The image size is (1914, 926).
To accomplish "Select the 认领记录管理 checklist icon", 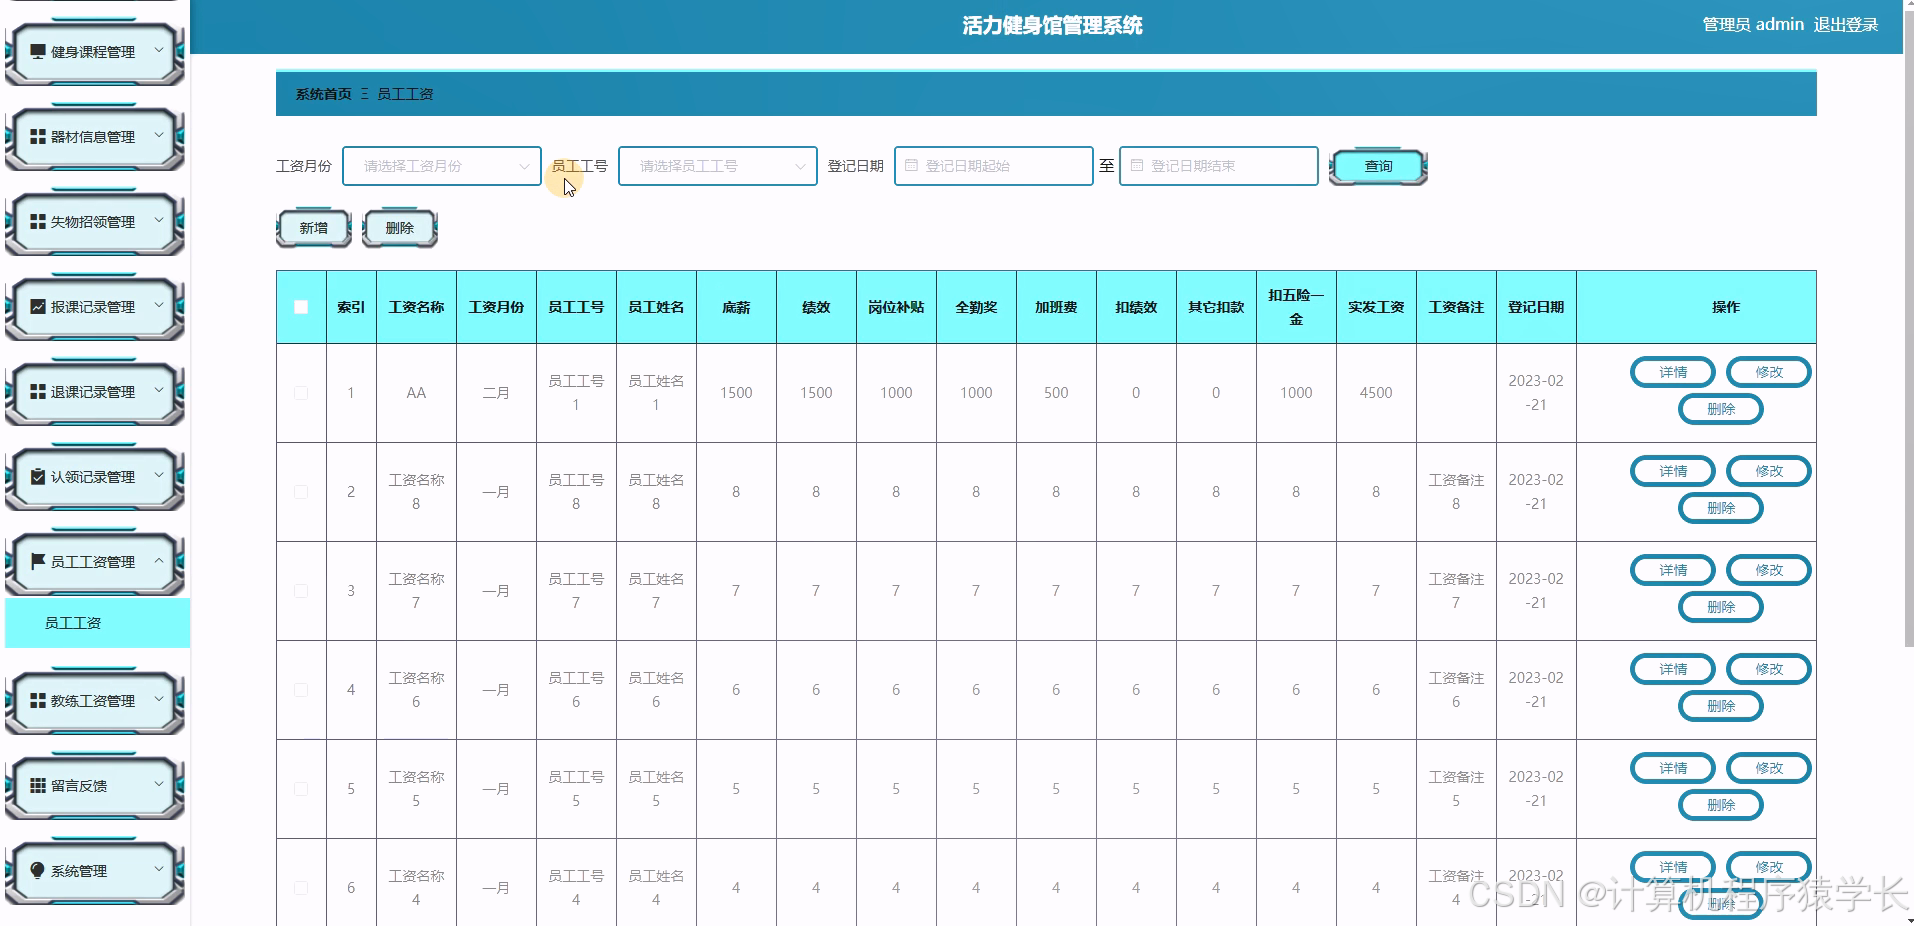I will click(37, 477).
